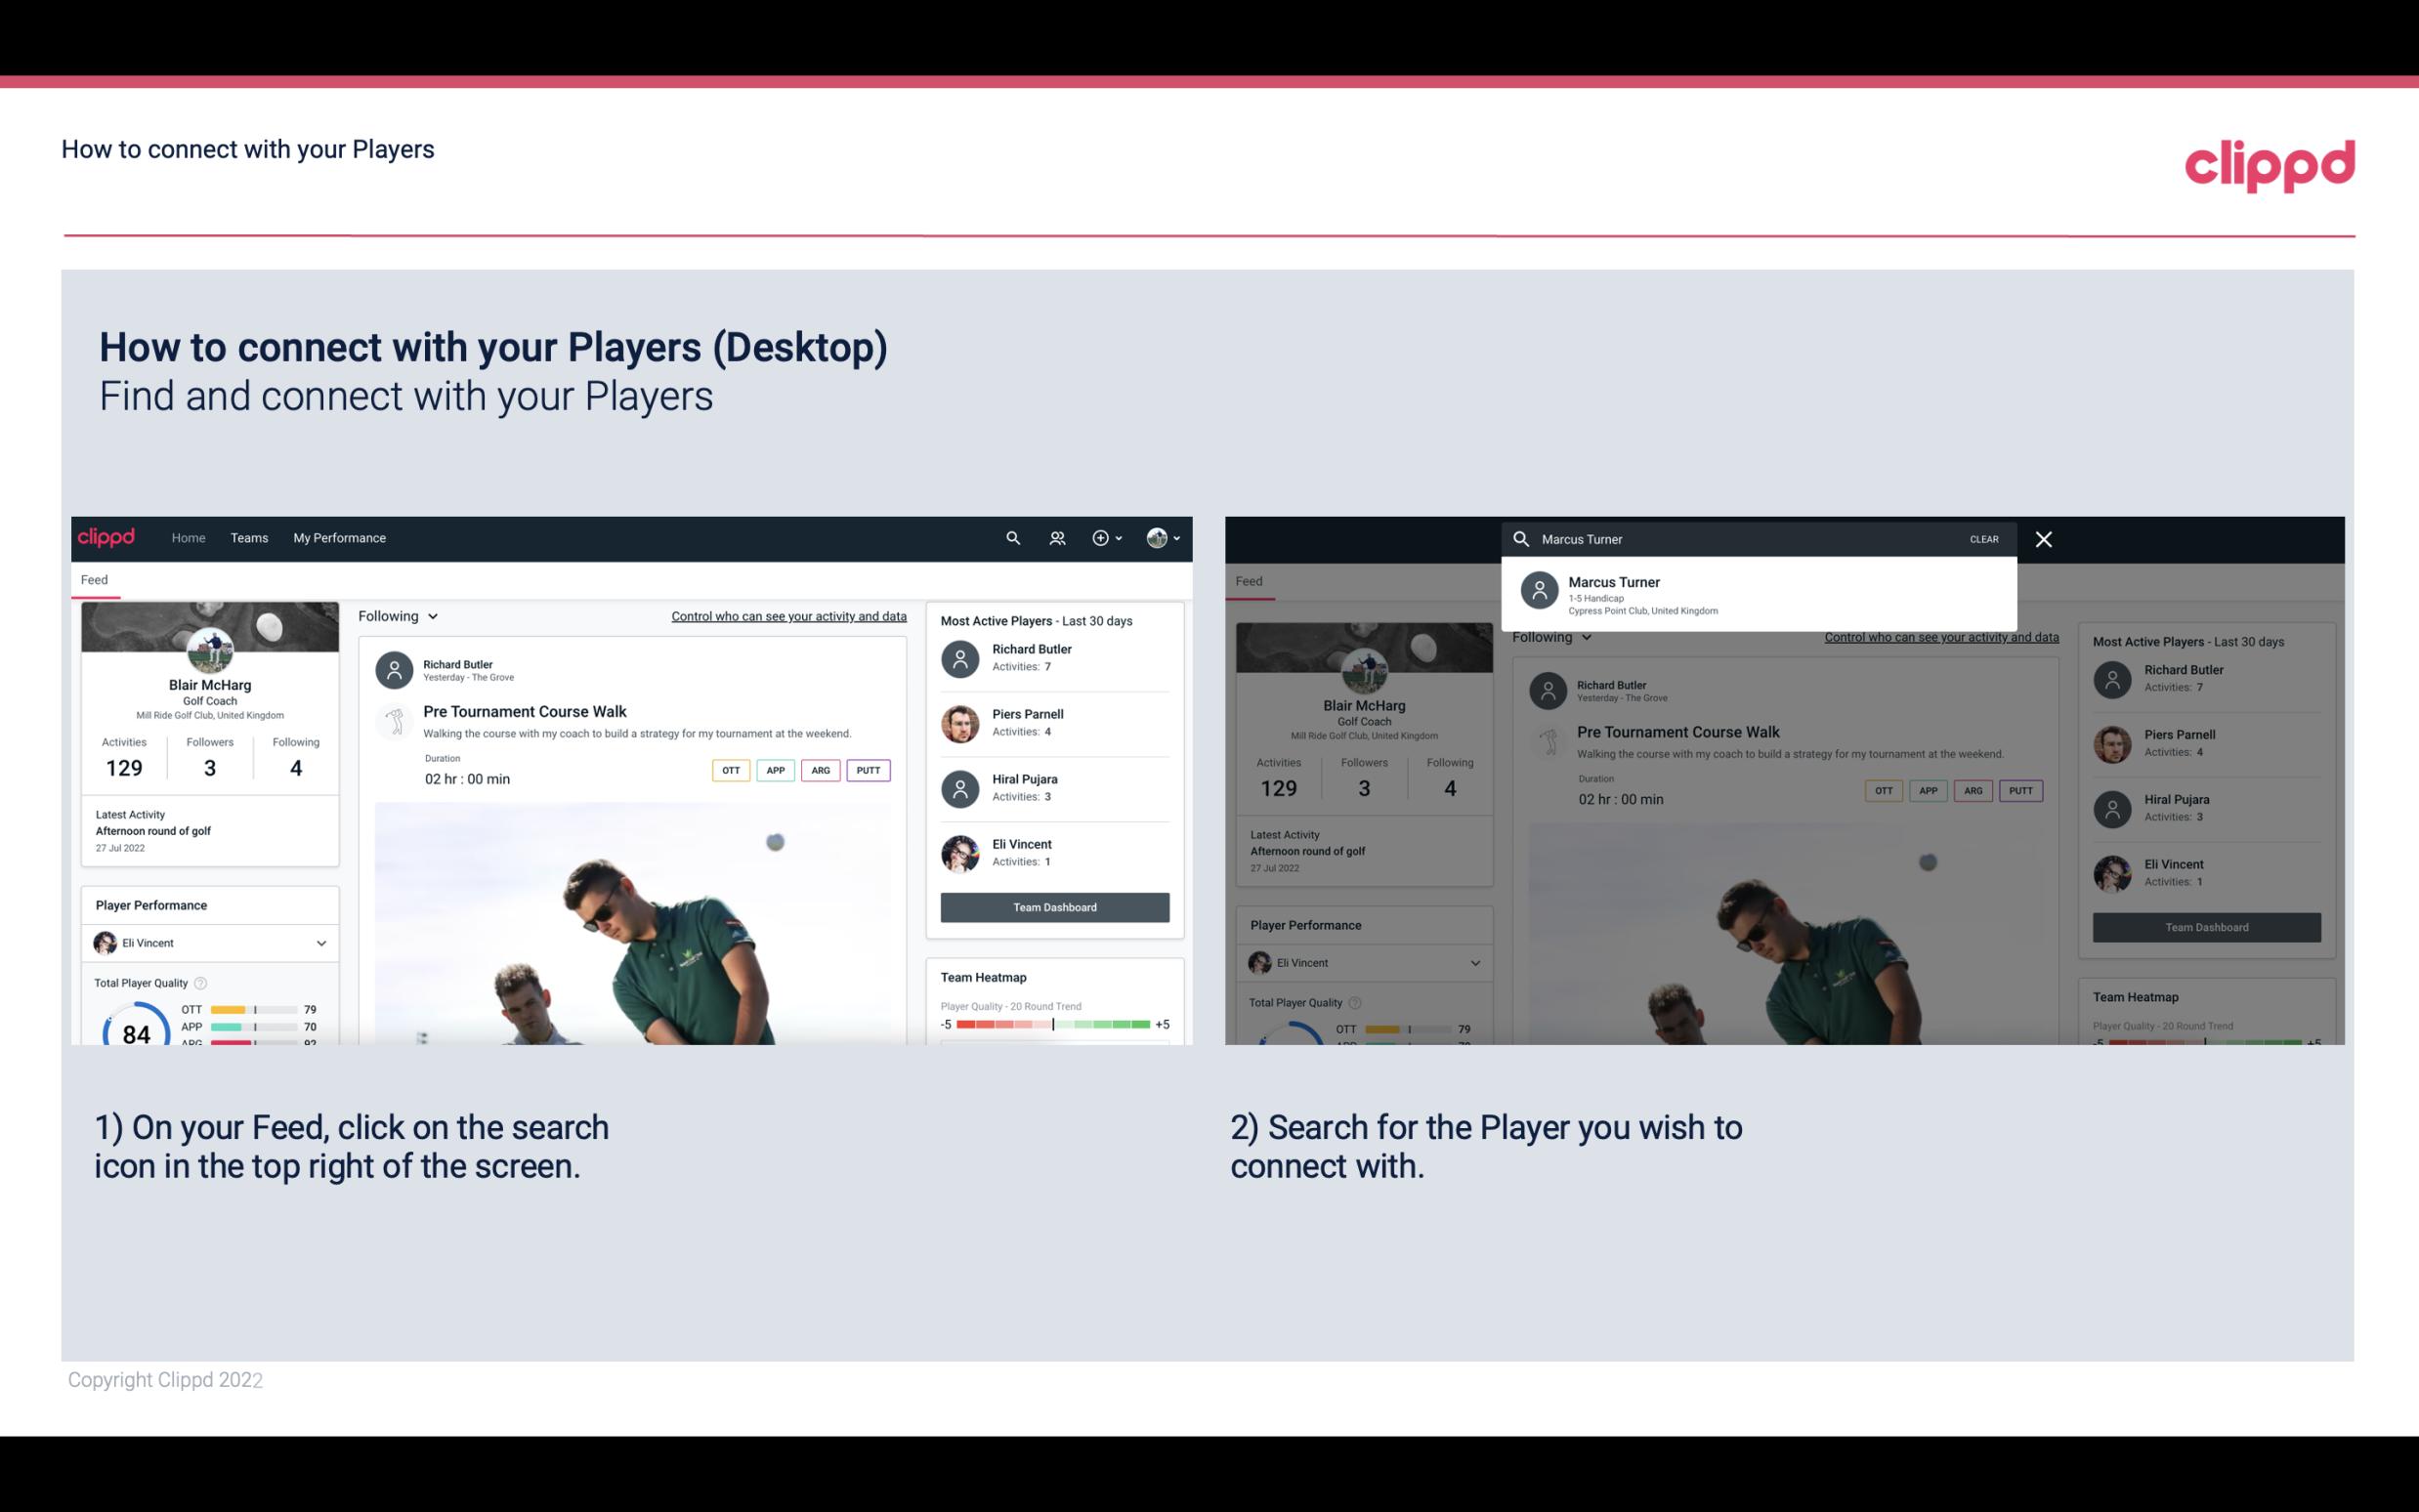Click the OTT performance category icon
The height and width of the screenshot is (1512, 2419).
(x=730, y=770)
